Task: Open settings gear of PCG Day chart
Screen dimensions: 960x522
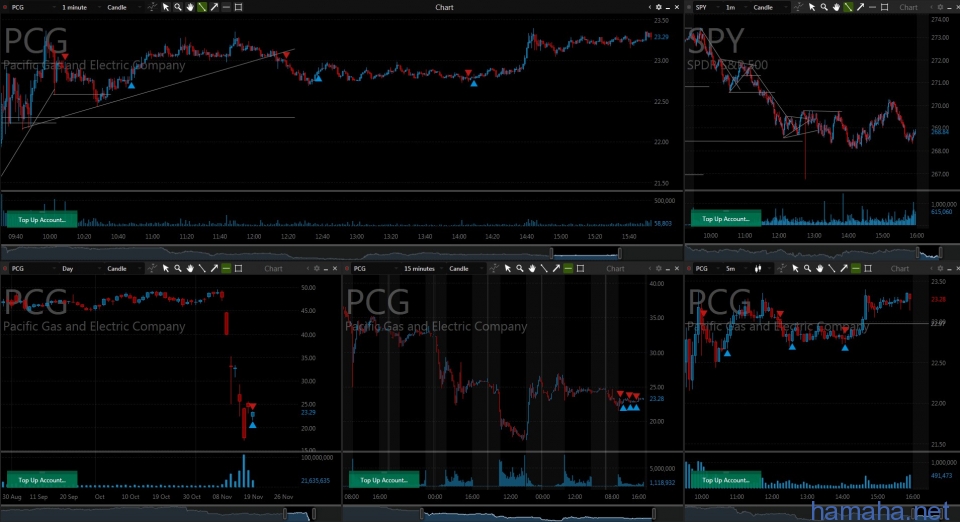Action: click(x=317, y=269)
